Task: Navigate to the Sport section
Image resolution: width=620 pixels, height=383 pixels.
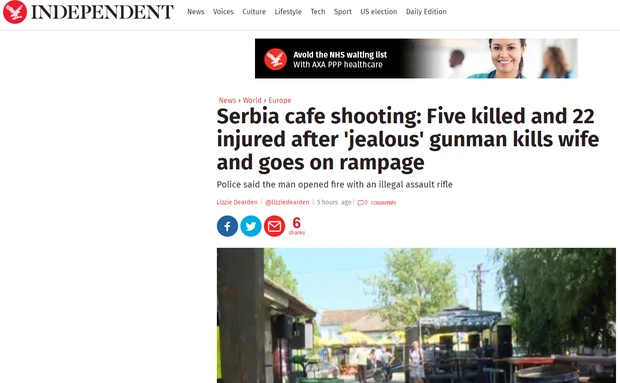Action: pyautogui.click(x=342, y=12)
